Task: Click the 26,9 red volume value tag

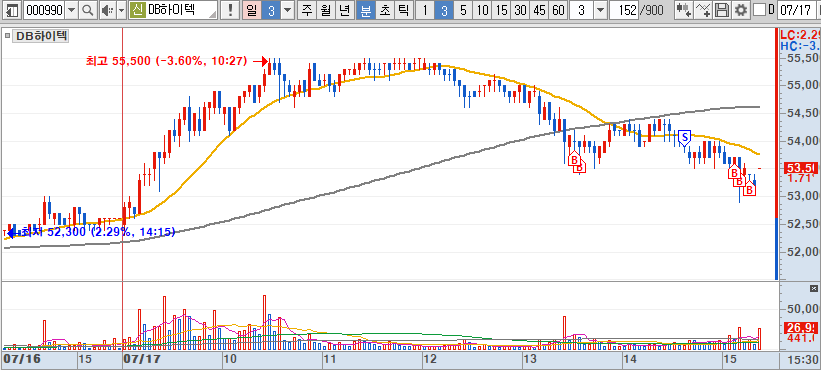Action: 800,328
